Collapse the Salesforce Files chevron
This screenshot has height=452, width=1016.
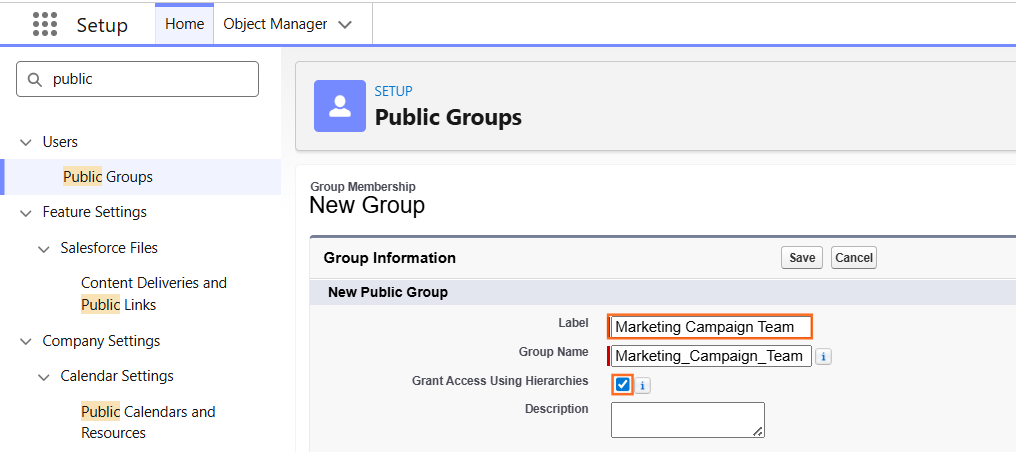44,248
